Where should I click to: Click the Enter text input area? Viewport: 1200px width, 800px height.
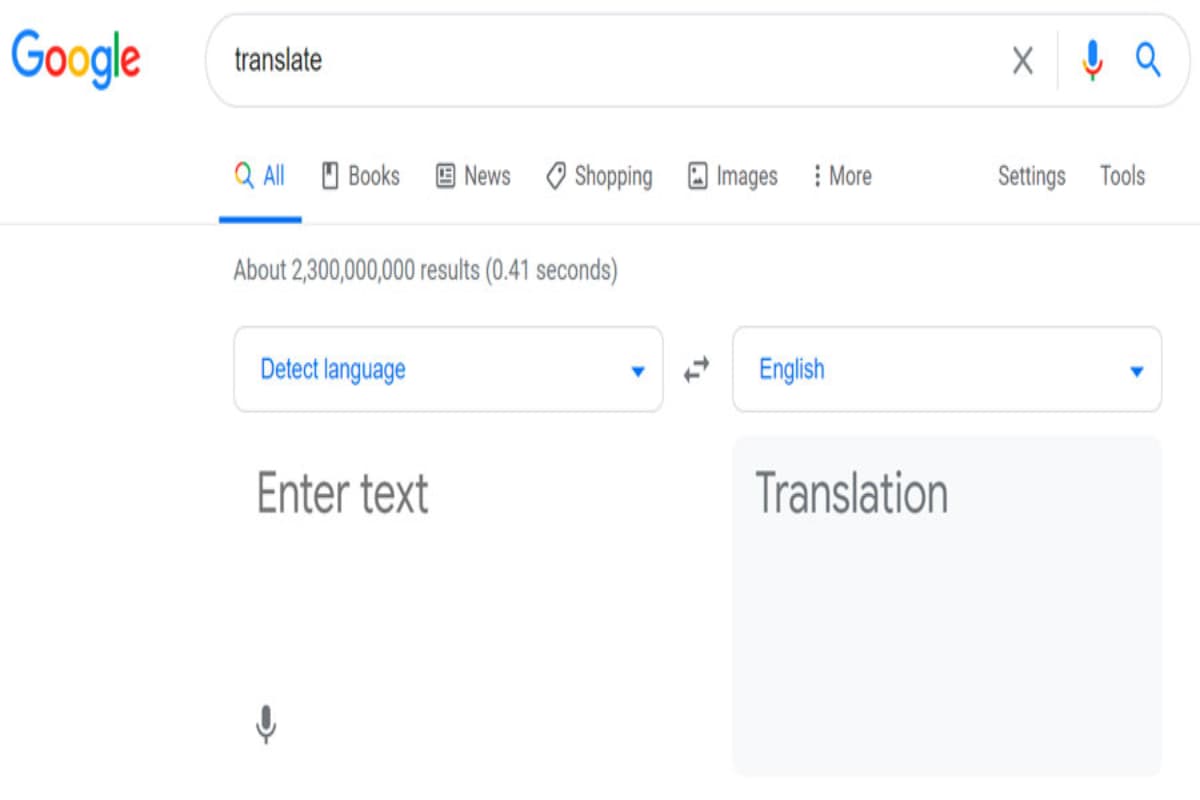click(x=448, y=560)
